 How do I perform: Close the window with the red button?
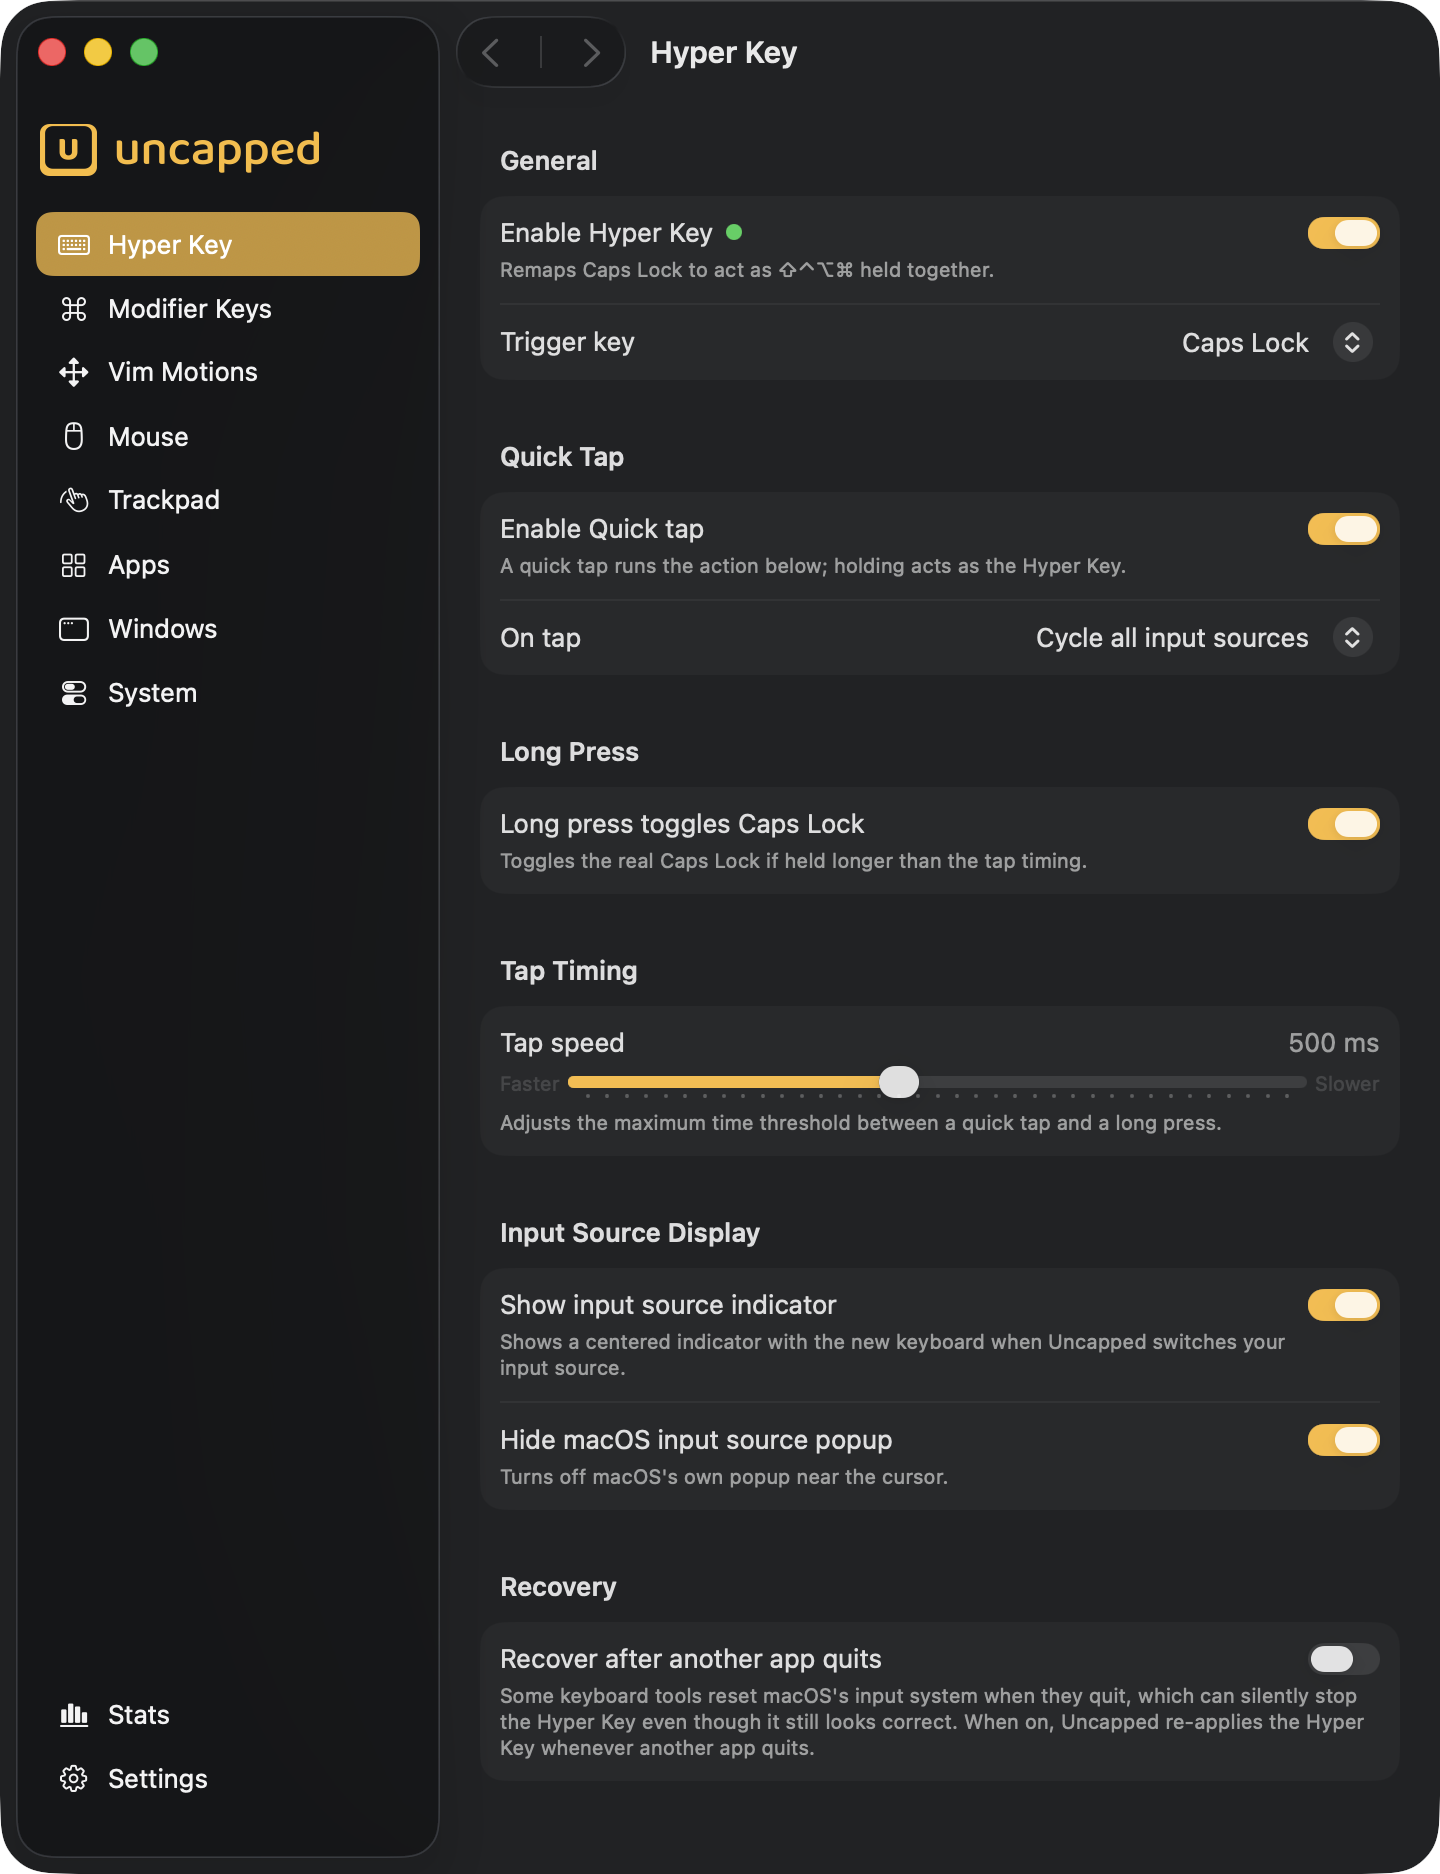52,52
